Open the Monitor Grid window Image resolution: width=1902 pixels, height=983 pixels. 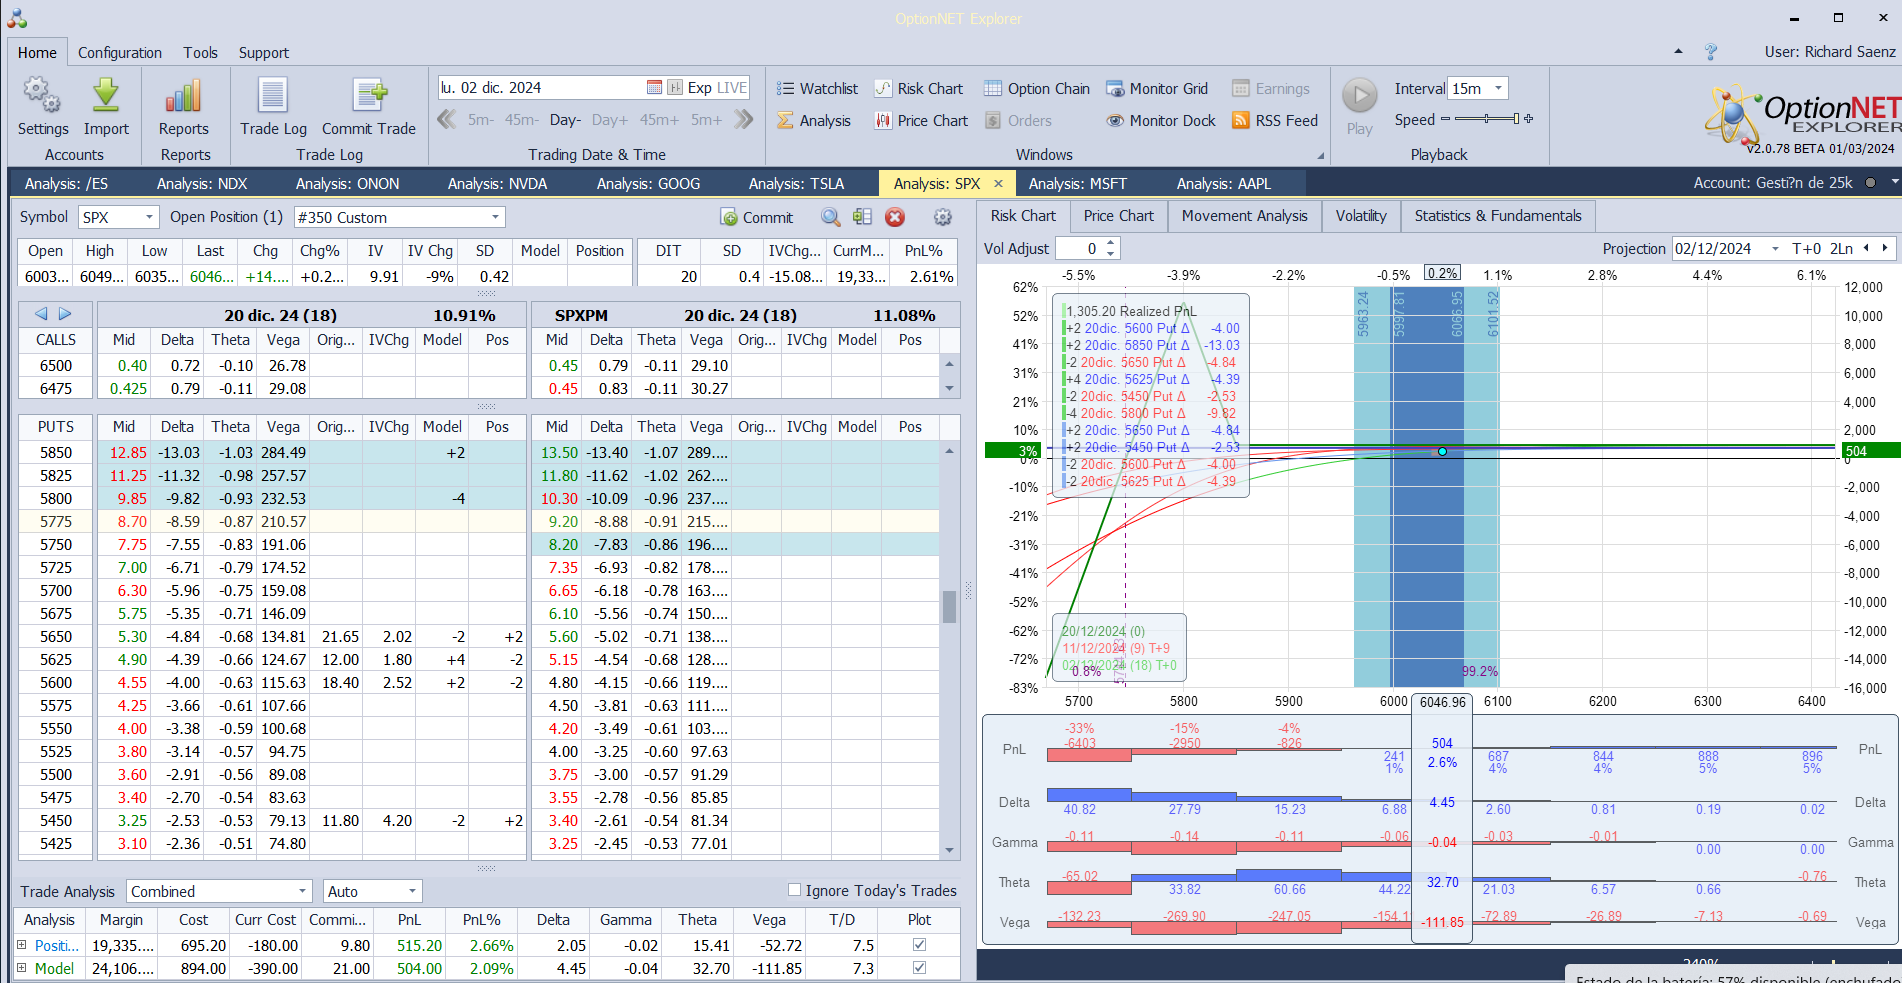click(x=1157, y=89)
